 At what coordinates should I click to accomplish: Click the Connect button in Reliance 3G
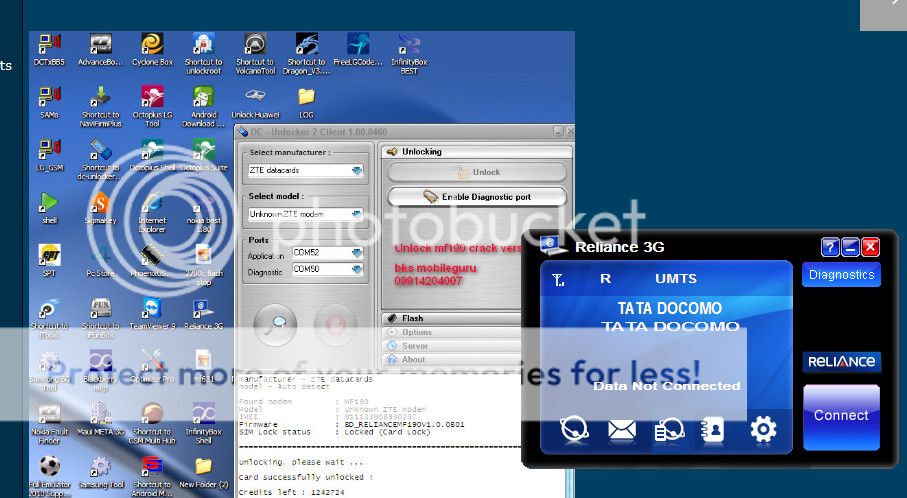pyautogui.click(x=841, y=416)
